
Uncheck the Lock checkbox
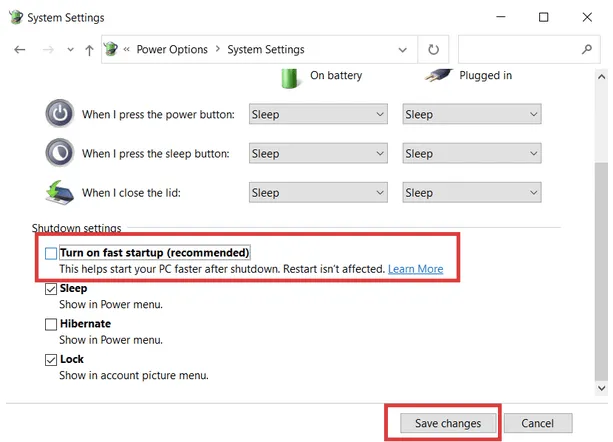[51, 359]
